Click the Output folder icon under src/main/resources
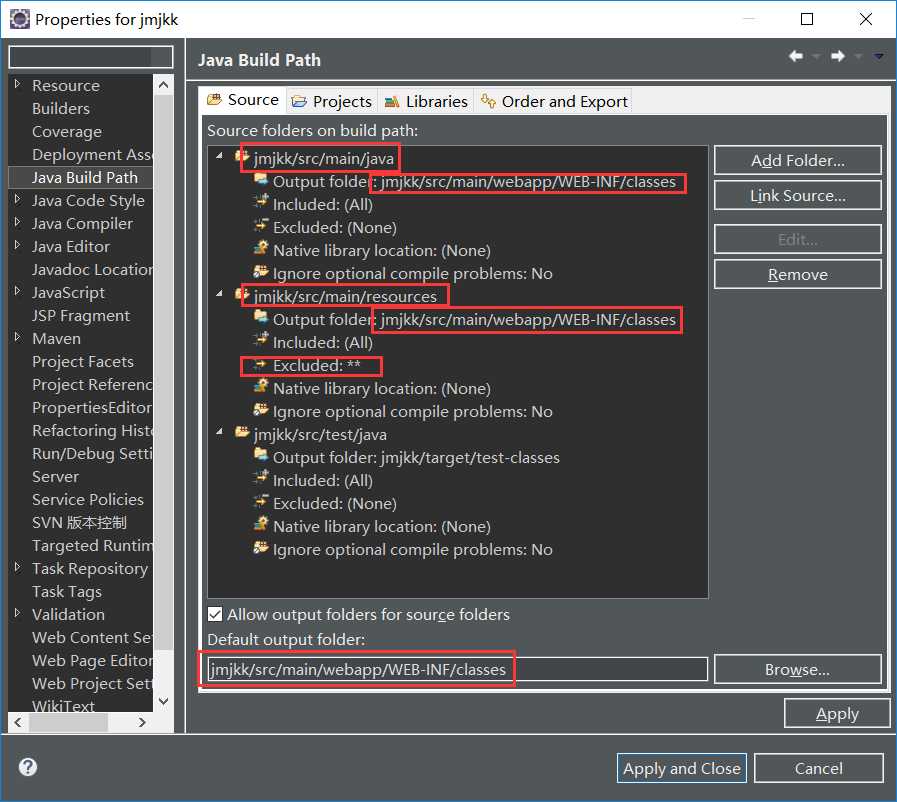 [x=261, y=317]
